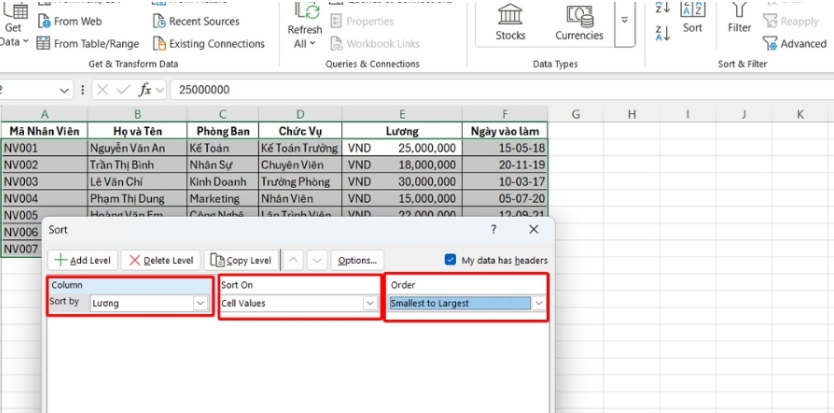Viewport: 834px width, 413px height.
Task: Click the formula bar showing 25000000
Action: 500,90
